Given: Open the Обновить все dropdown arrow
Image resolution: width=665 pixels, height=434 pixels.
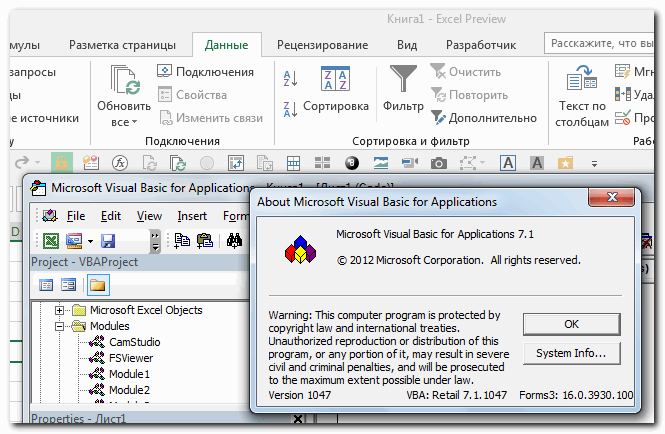Looking at the screenshot, I should coord(134,122).
